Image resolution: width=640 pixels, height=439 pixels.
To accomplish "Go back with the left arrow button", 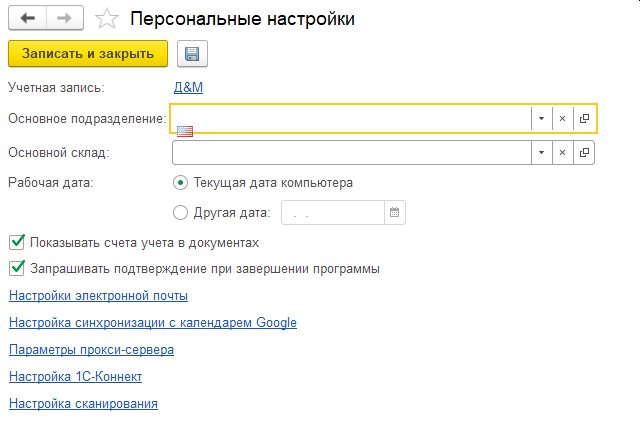I will point(27,18).
